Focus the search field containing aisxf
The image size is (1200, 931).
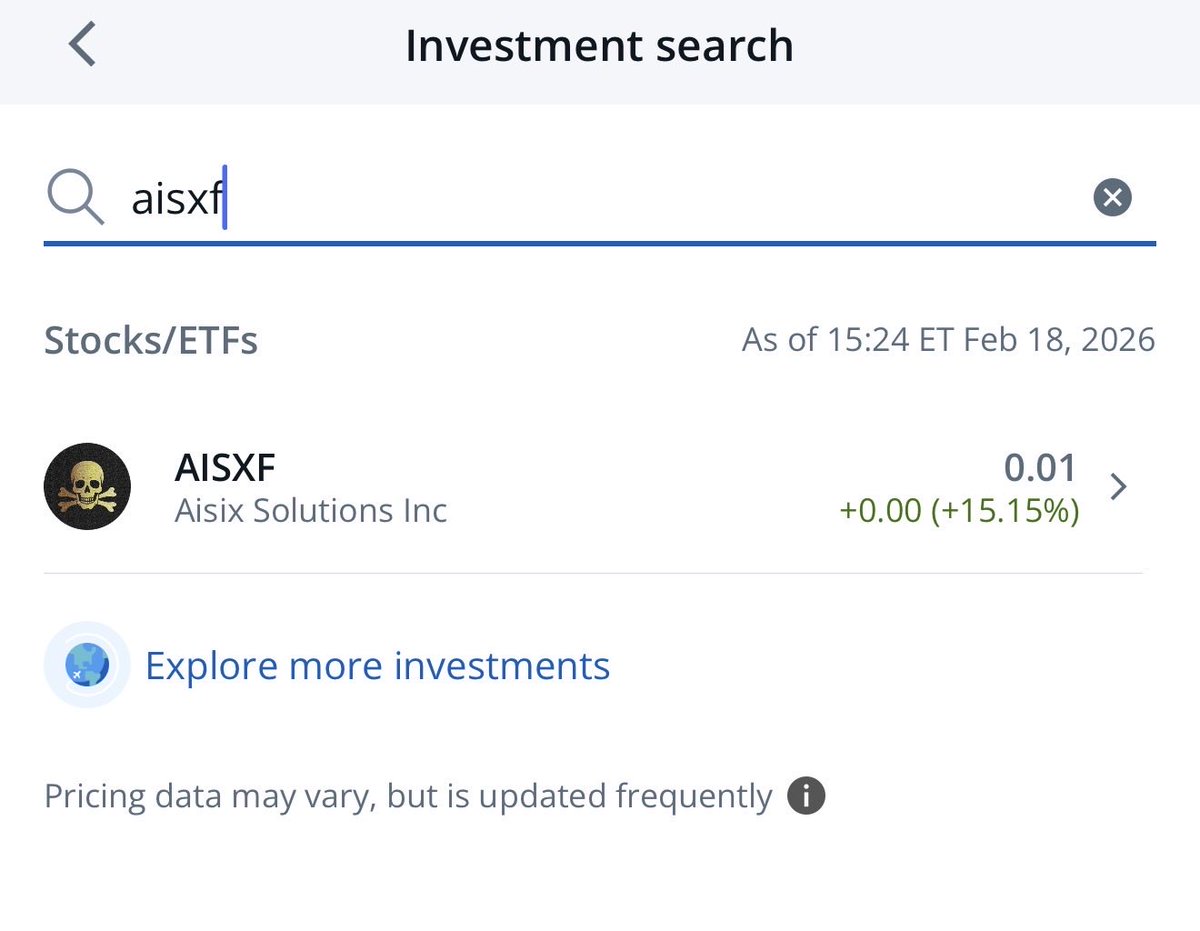(600, 197)
